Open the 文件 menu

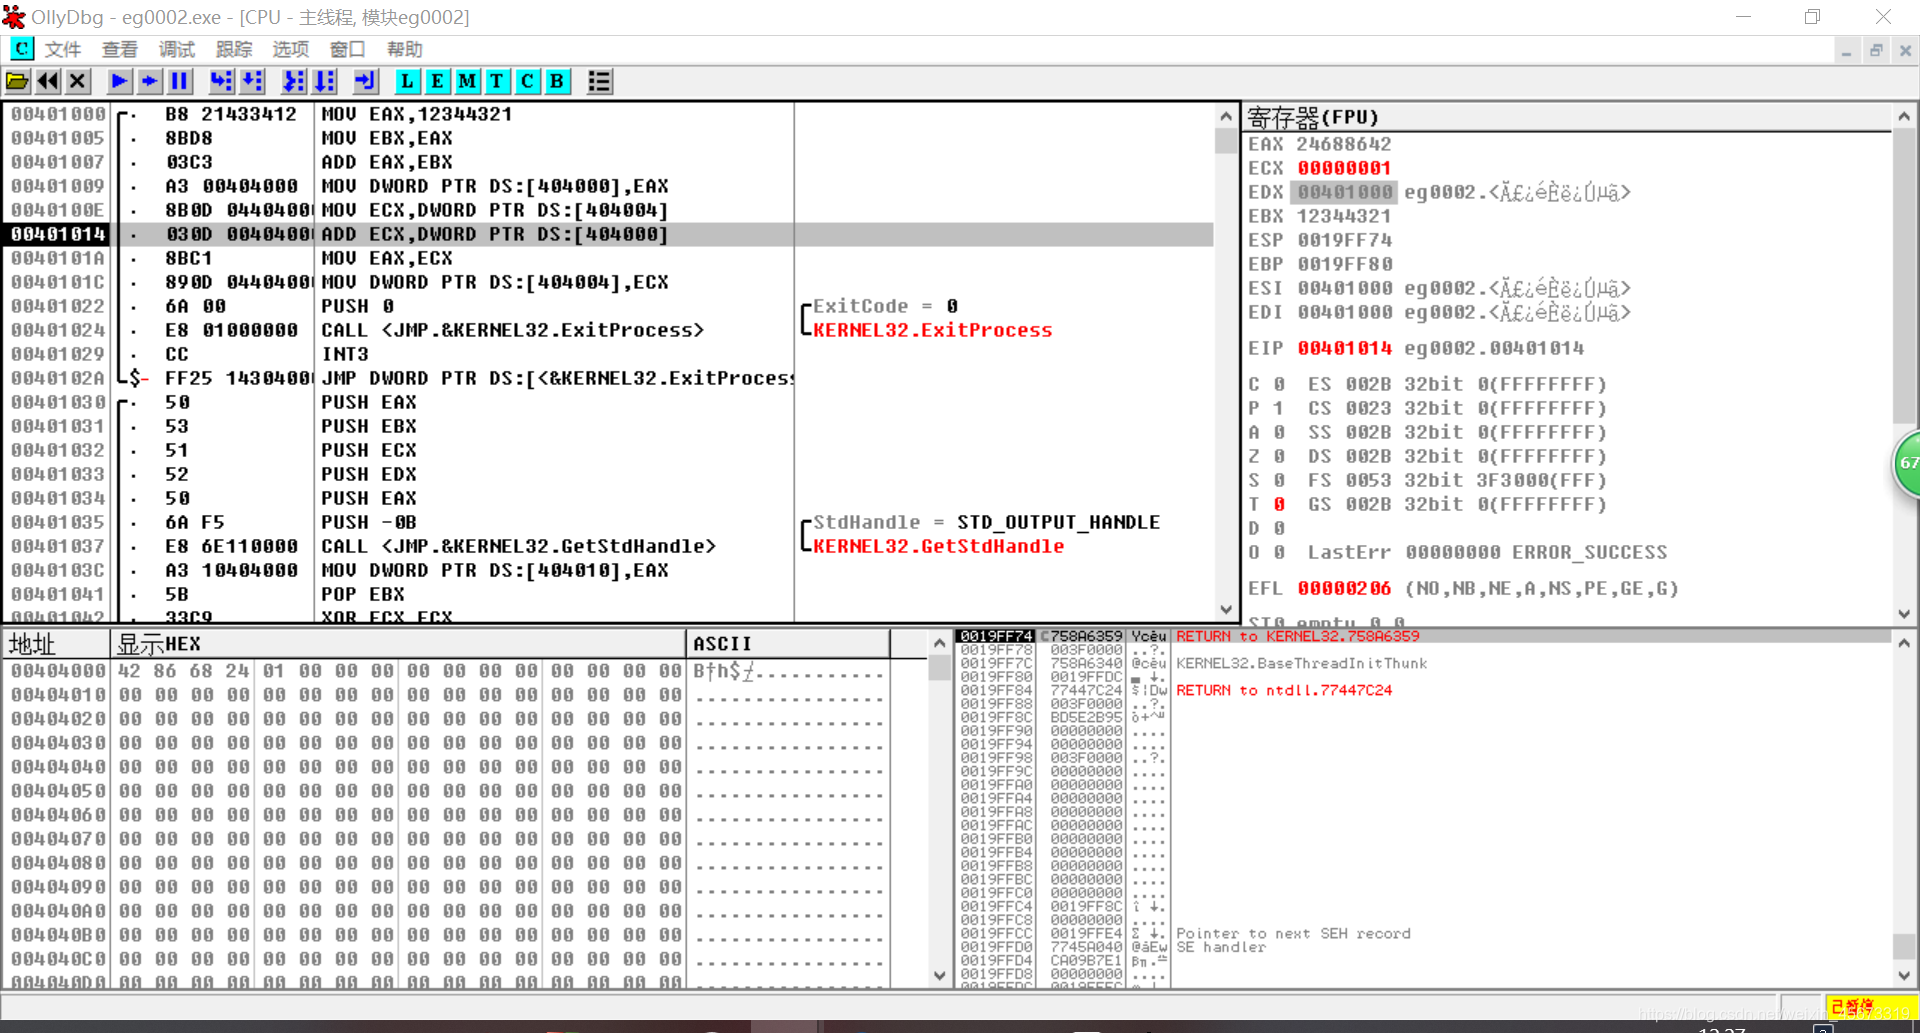click(63, 49)
